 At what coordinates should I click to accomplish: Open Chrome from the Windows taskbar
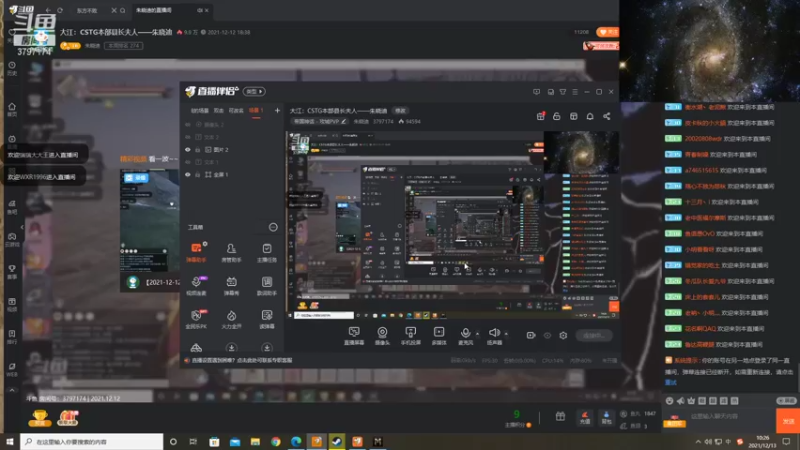[x=276, y=441]
